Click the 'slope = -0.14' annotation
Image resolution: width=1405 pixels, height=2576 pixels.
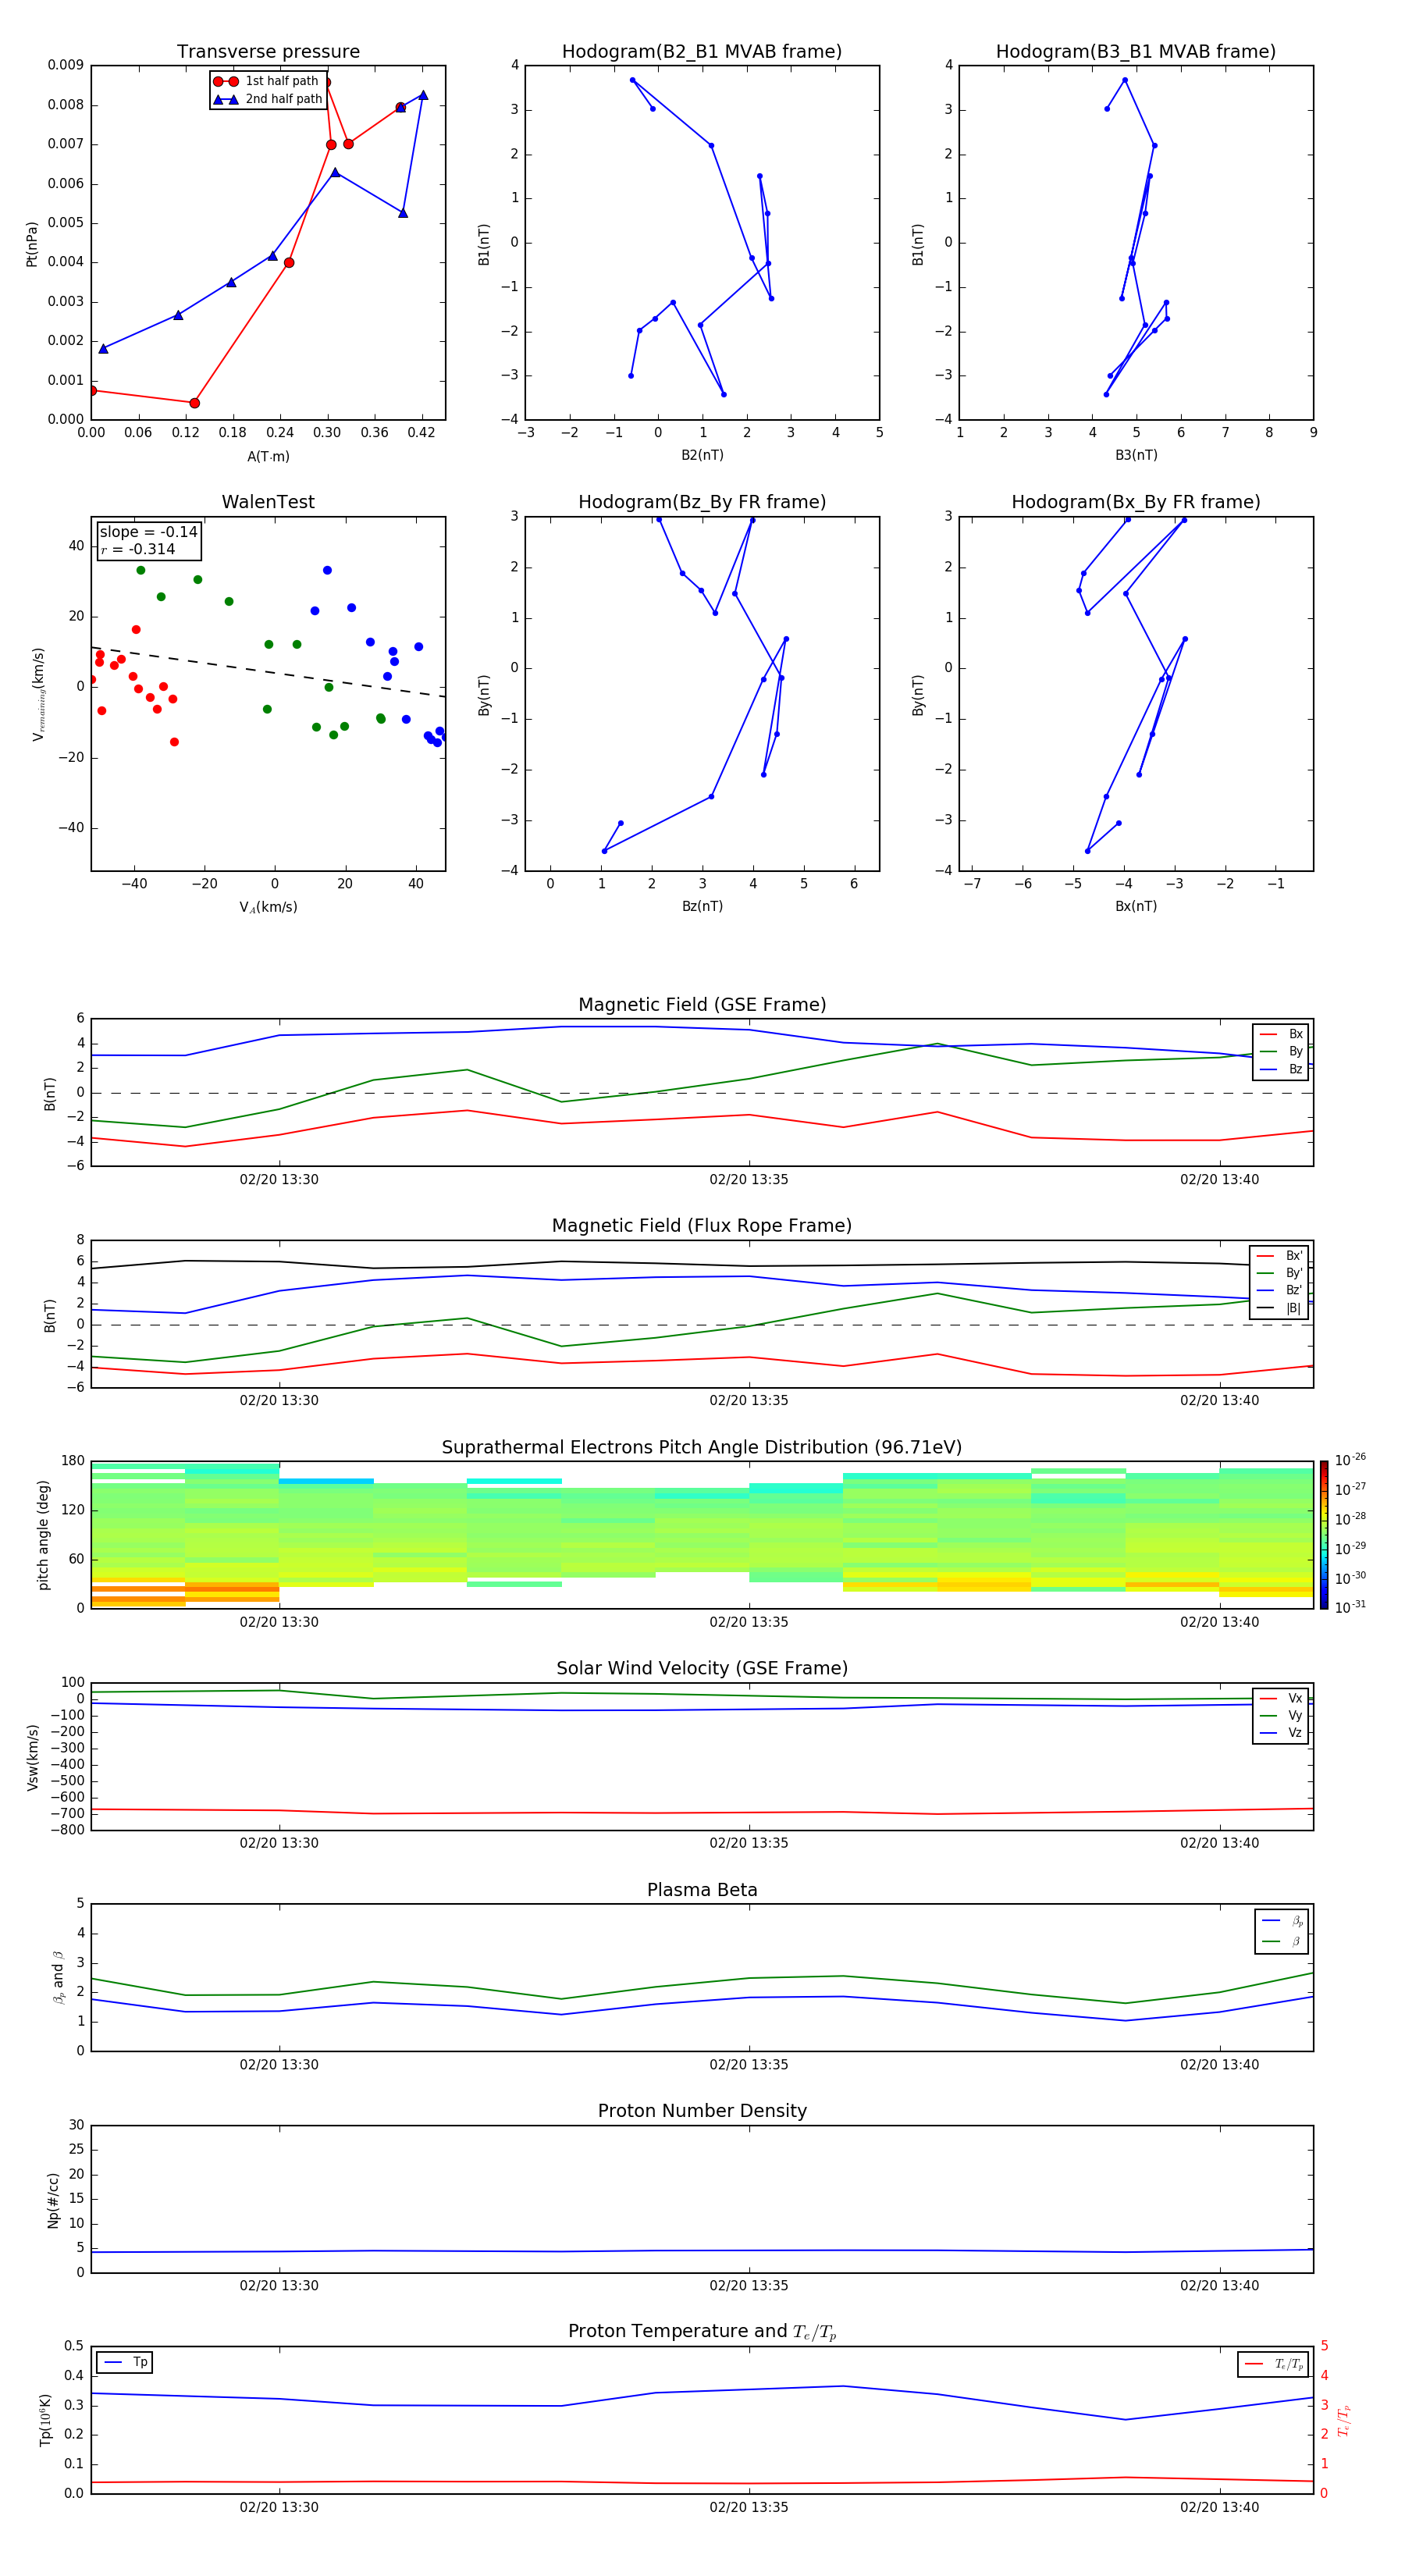click(x=149, y=532)
